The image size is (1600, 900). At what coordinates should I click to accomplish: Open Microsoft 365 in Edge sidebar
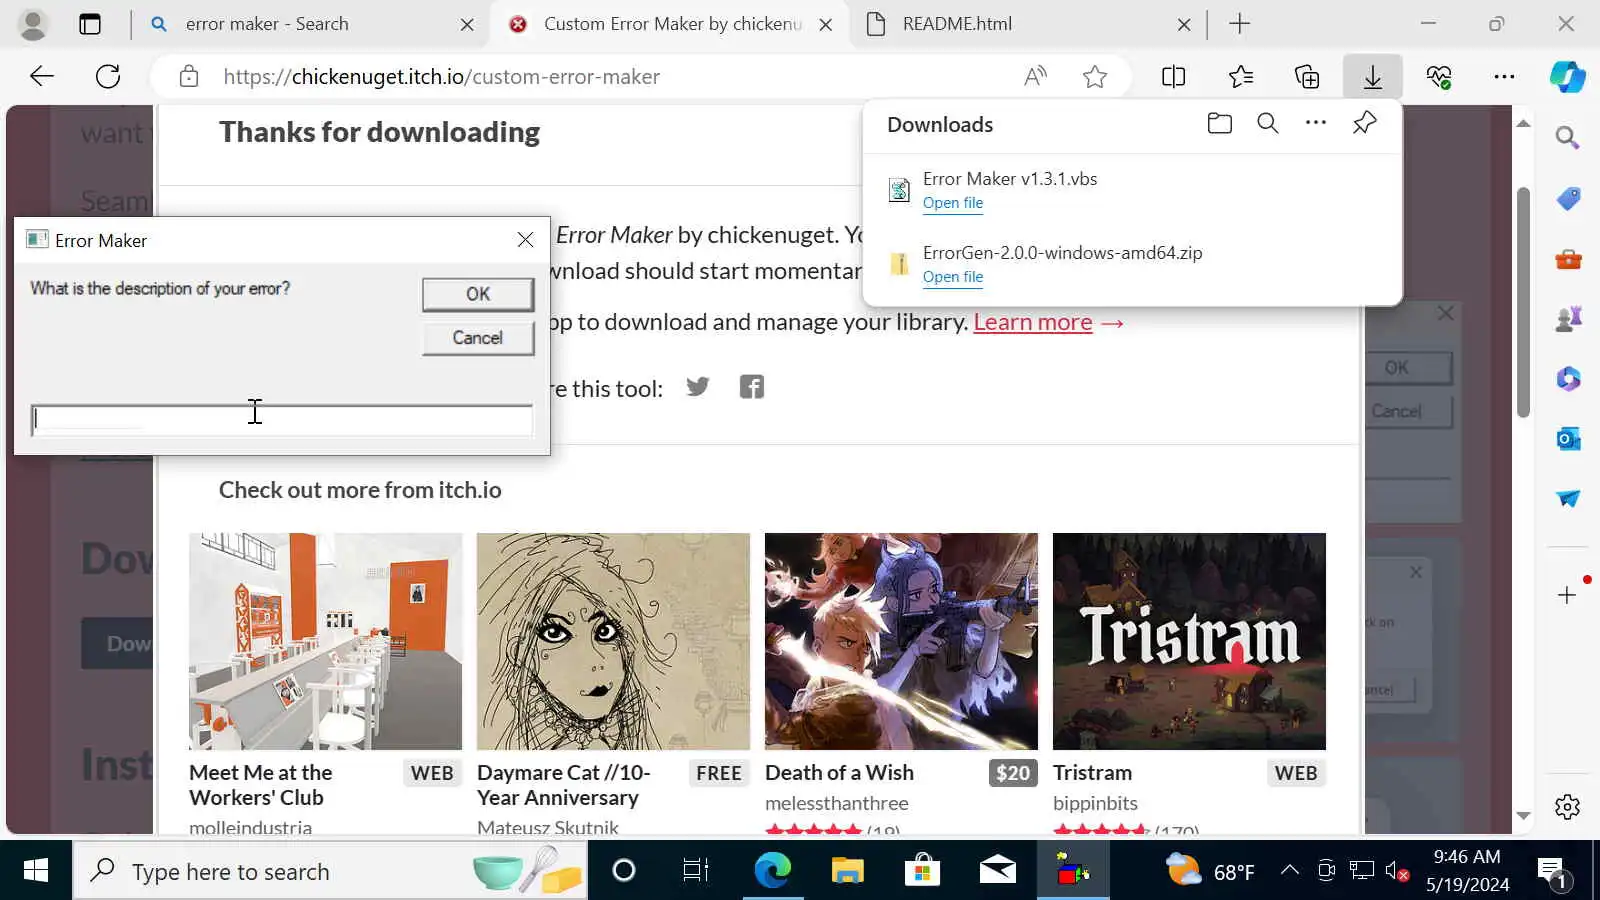[x=1568, y=379]
